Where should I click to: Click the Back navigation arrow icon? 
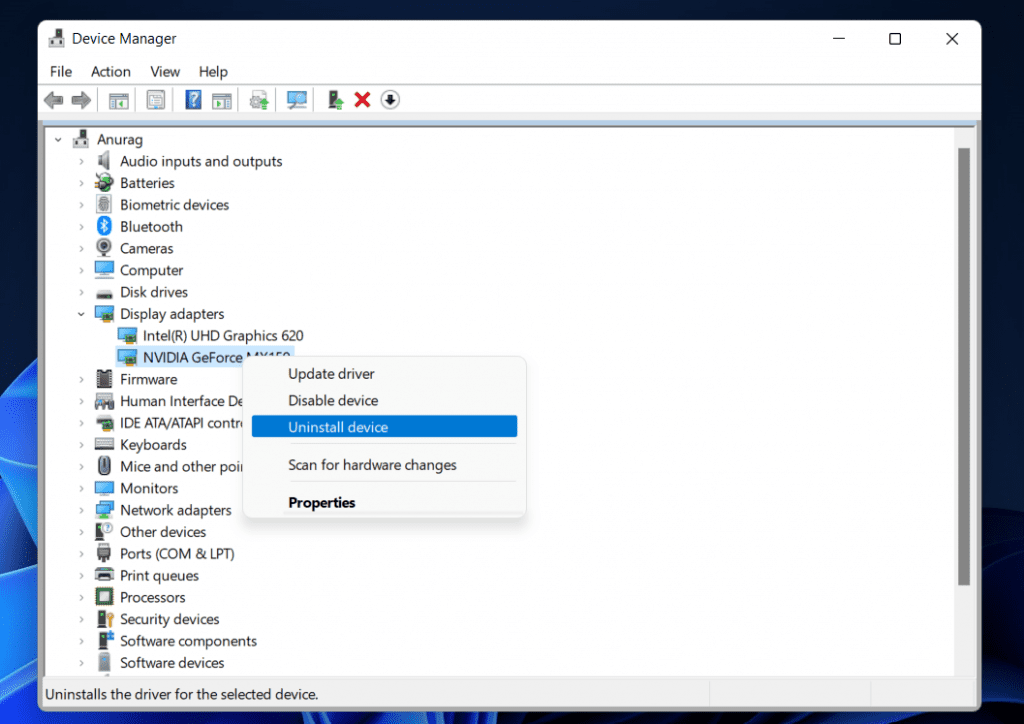pos(53,99)
